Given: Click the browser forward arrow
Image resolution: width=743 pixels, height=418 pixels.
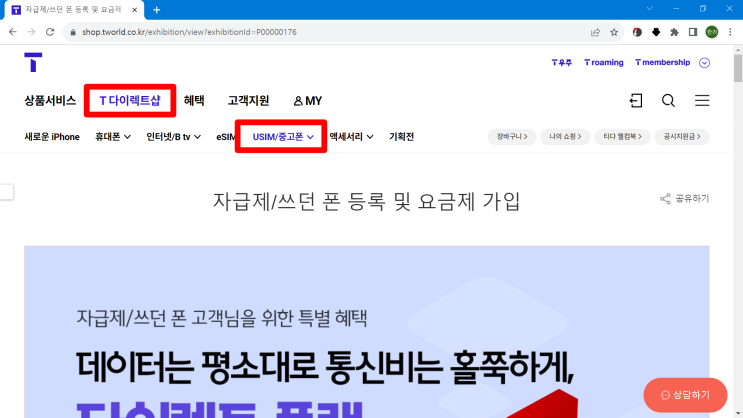Looking at the screenshot, I should (31, 32).
